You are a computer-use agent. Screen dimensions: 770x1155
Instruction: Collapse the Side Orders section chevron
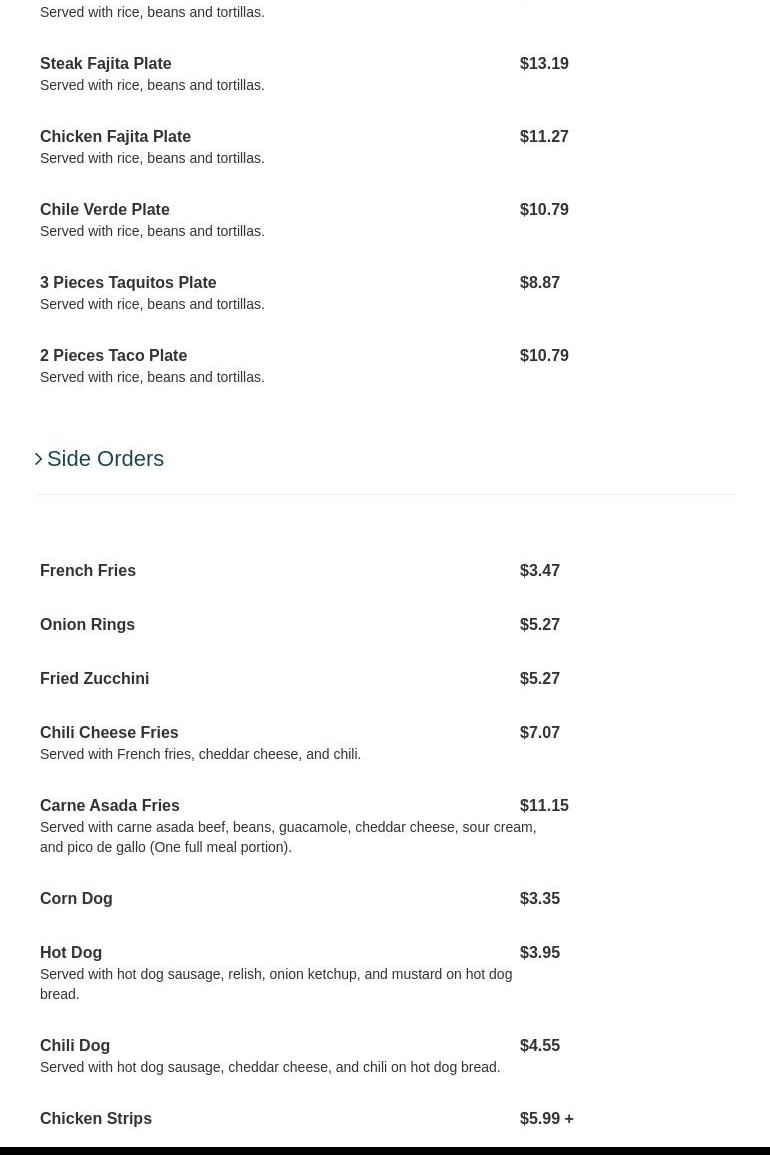click(39, 459)
